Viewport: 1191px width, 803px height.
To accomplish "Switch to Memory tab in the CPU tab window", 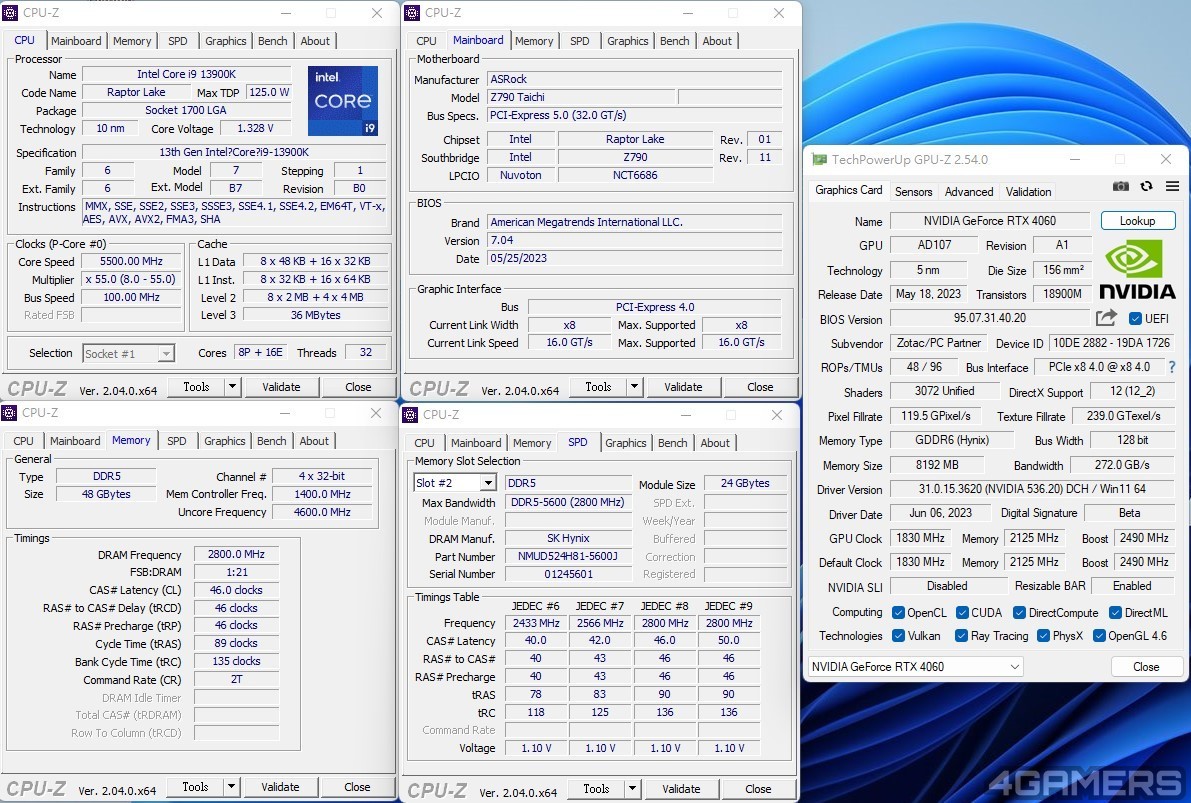I will pos(132,41).
